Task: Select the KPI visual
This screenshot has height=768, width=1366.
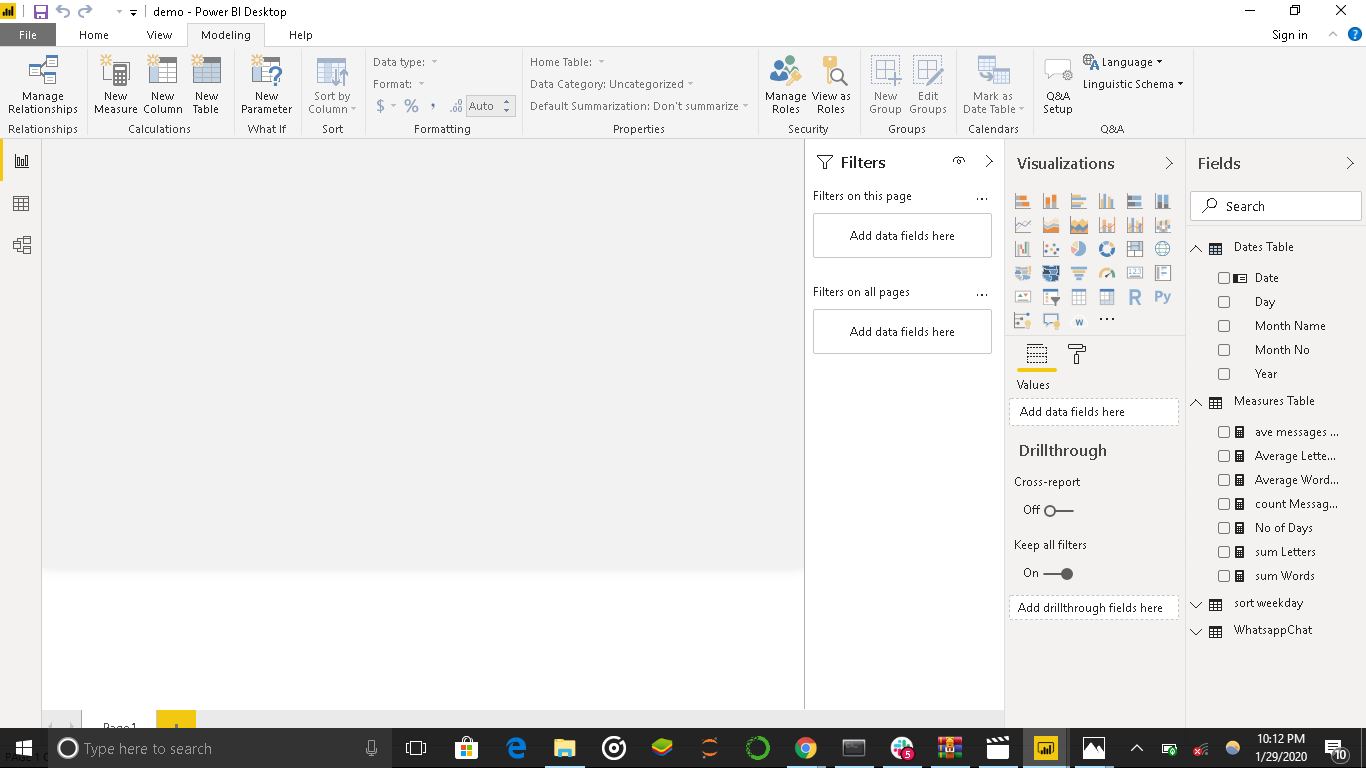Action: point(1022,297)
